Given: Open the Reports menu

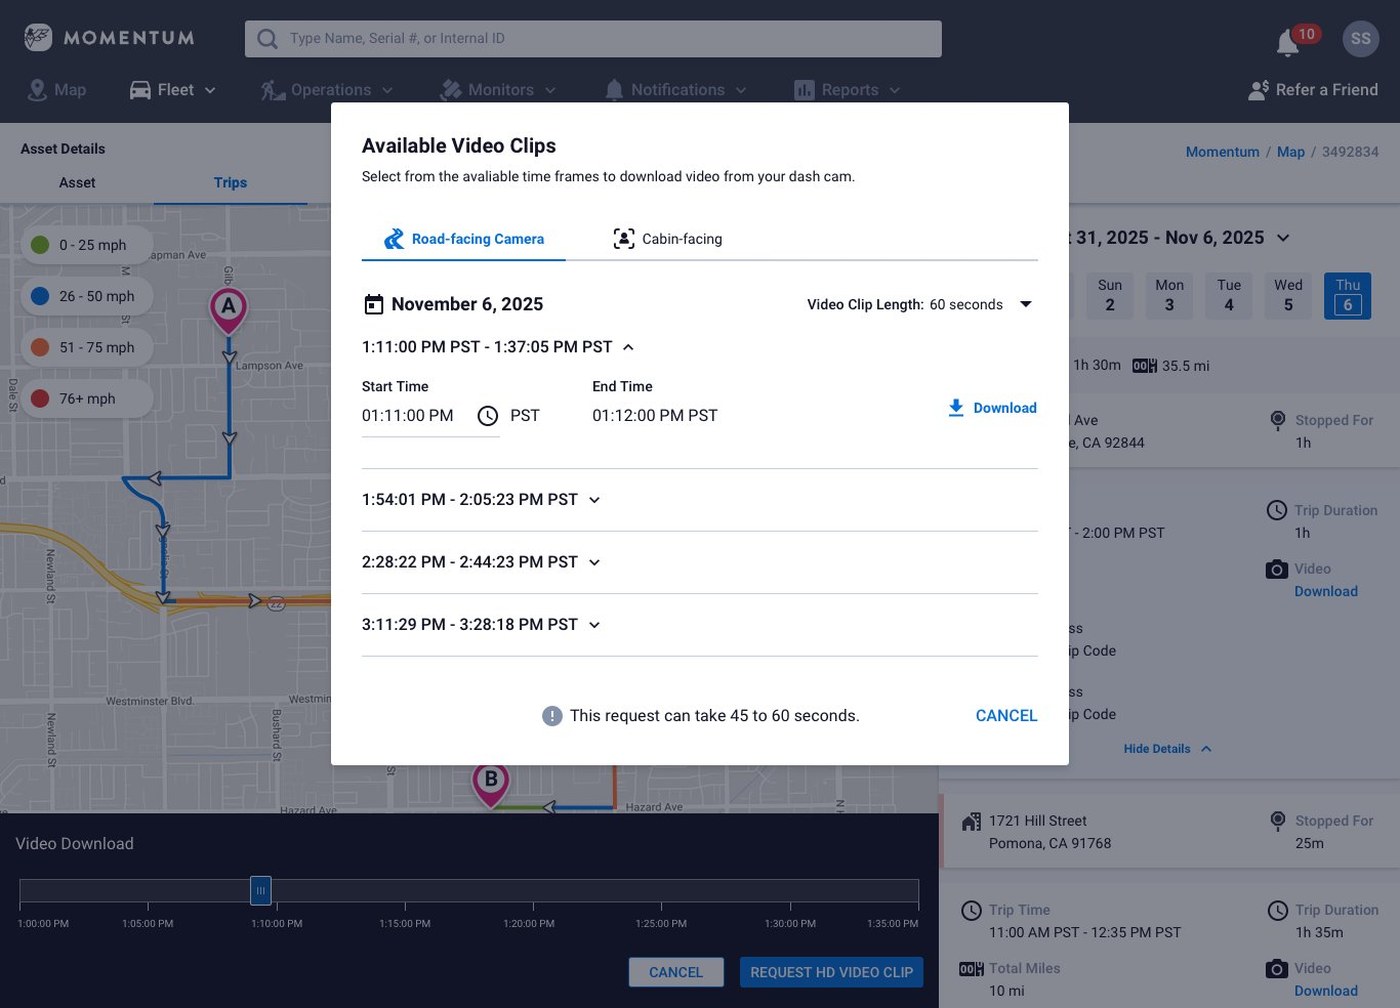Looking at the screenshot, I should [x=848, y=89].
